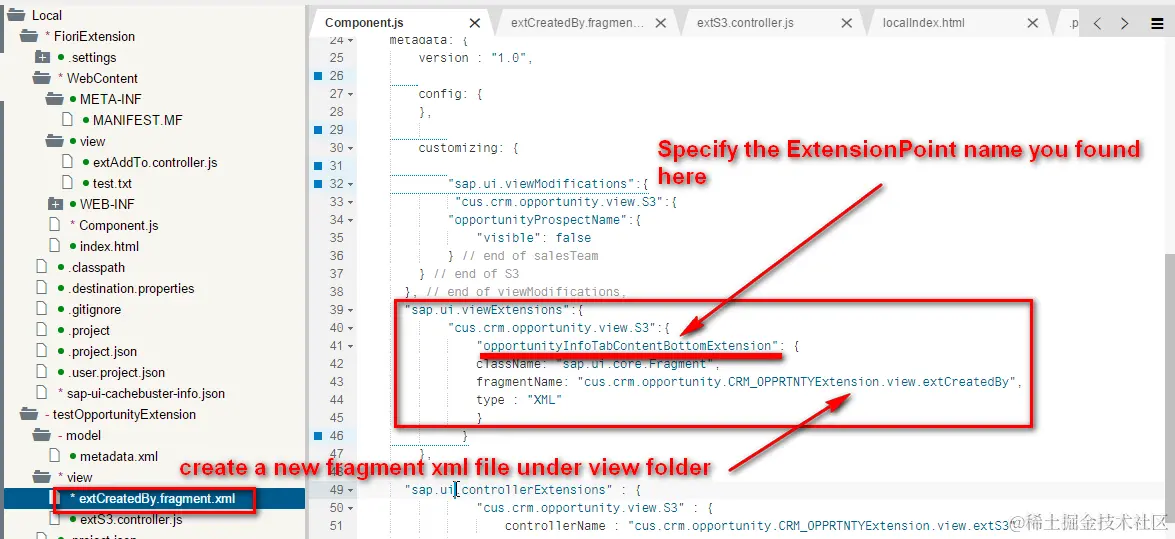This screenshot has width=1175, height=539.
Task: Click the file icon beside .gitignore
Action: [x=41, y=309]
